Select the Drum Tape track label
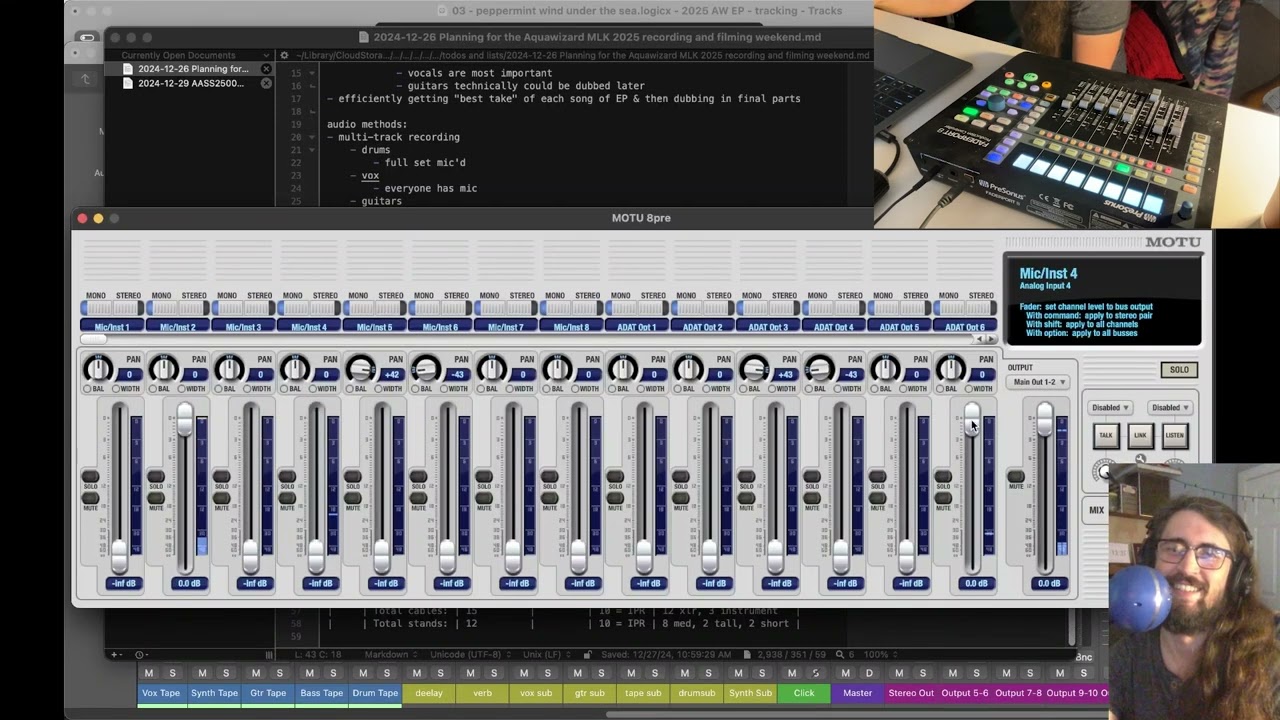 coord(375,693)
